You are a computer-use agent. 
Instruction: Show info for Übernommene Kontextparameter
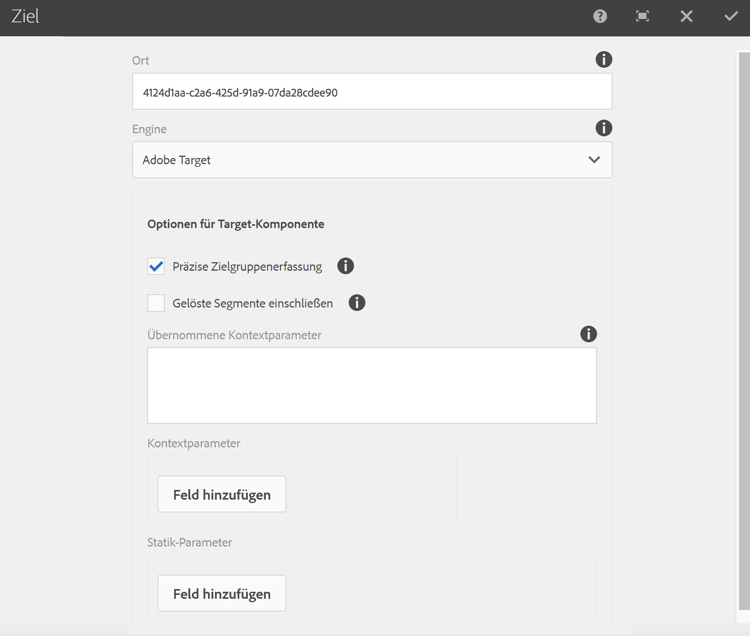click(589, 334)
